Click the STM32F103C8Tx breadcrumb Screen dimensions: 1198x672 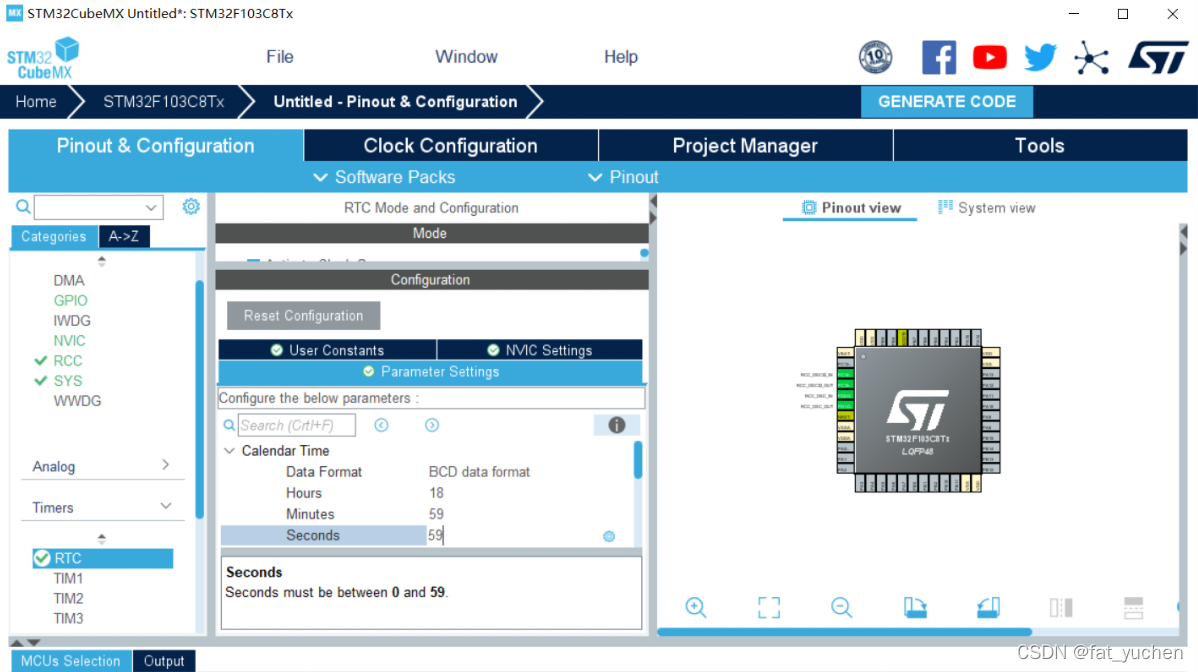164,102
